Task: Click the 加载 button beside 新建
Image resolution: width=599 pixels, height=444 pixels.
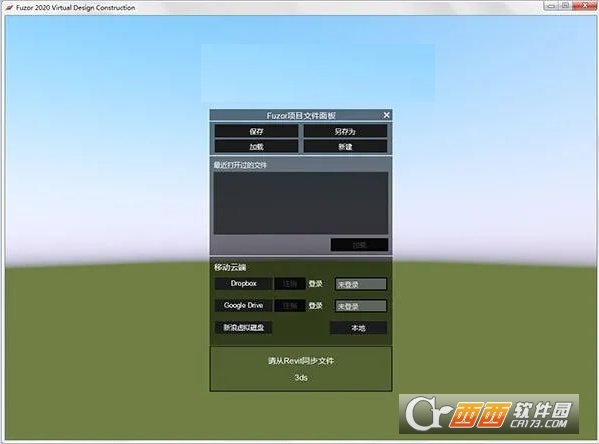Action: 256,146
